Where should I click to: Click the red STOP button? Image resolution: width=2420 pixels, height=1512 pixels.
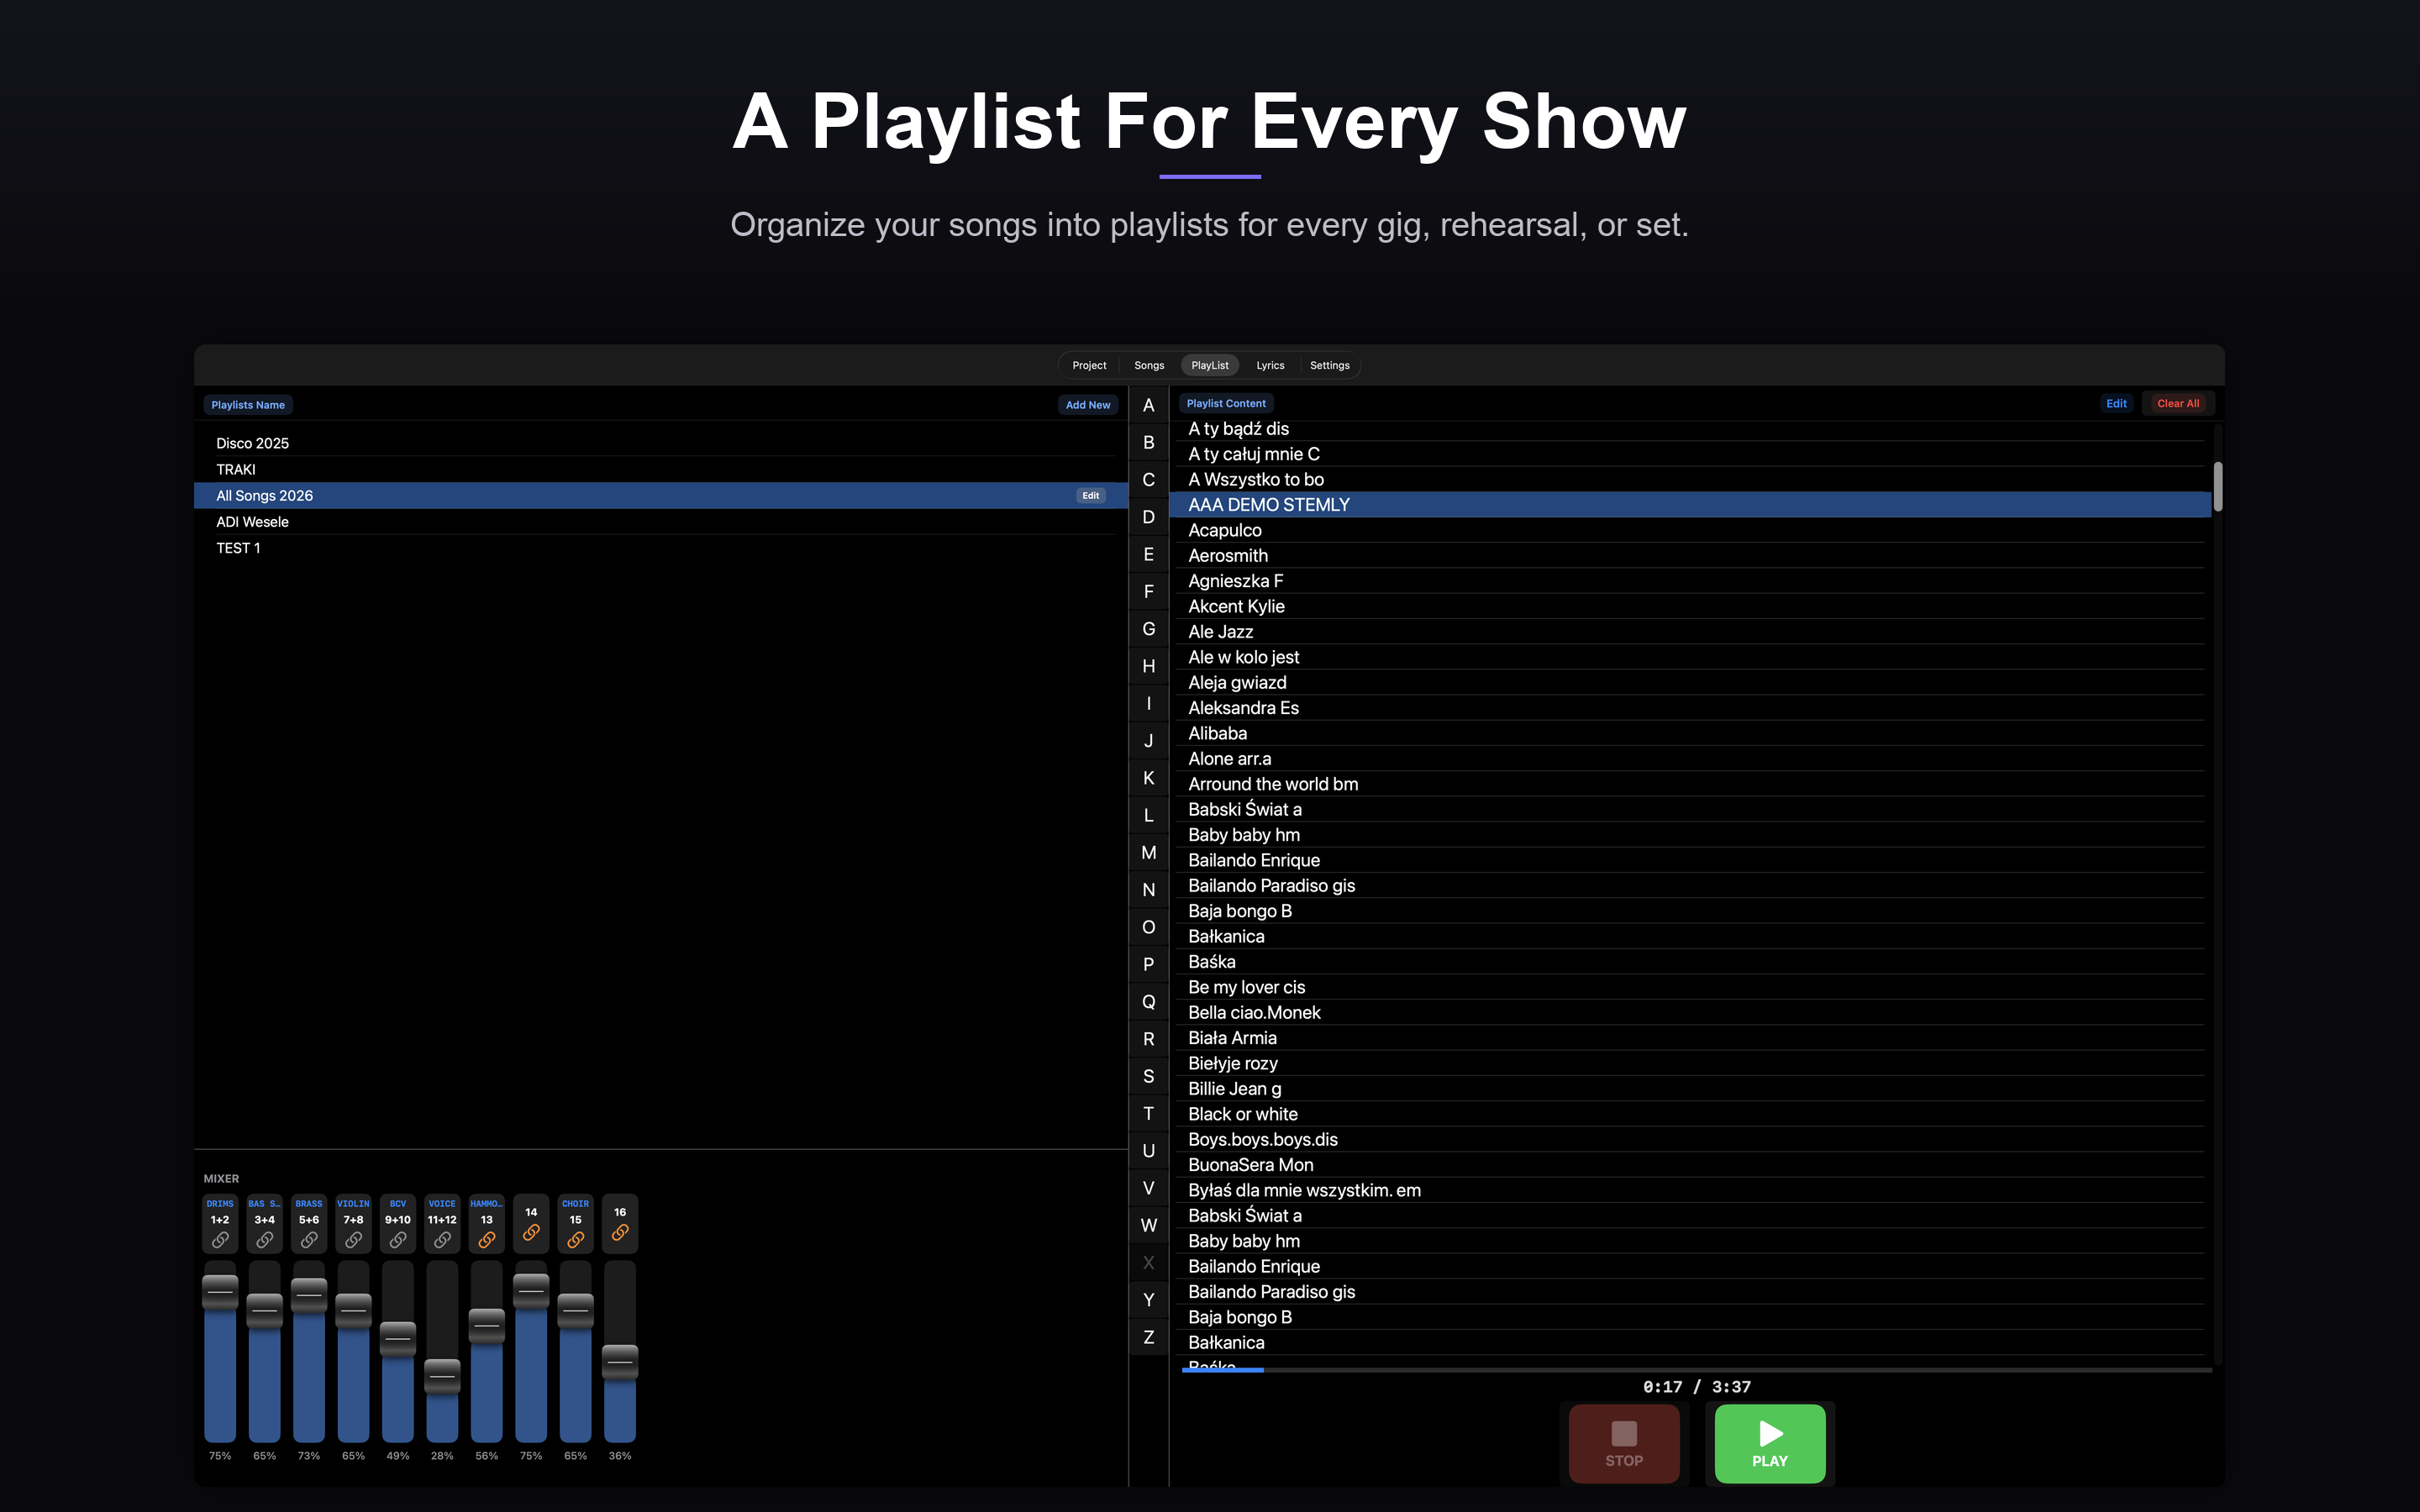tap(1624, 1443)
